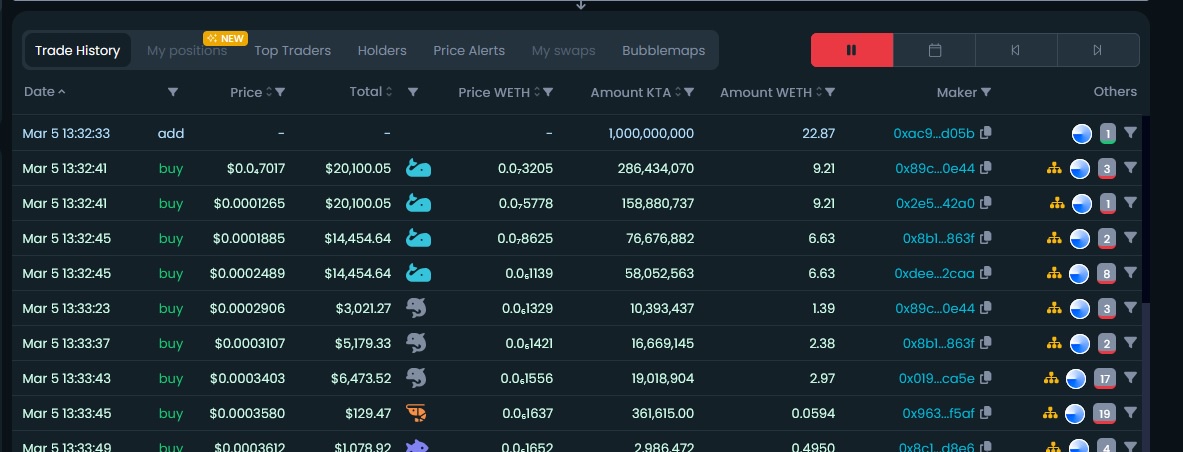Open the My swaps tab

click(564, 51)
